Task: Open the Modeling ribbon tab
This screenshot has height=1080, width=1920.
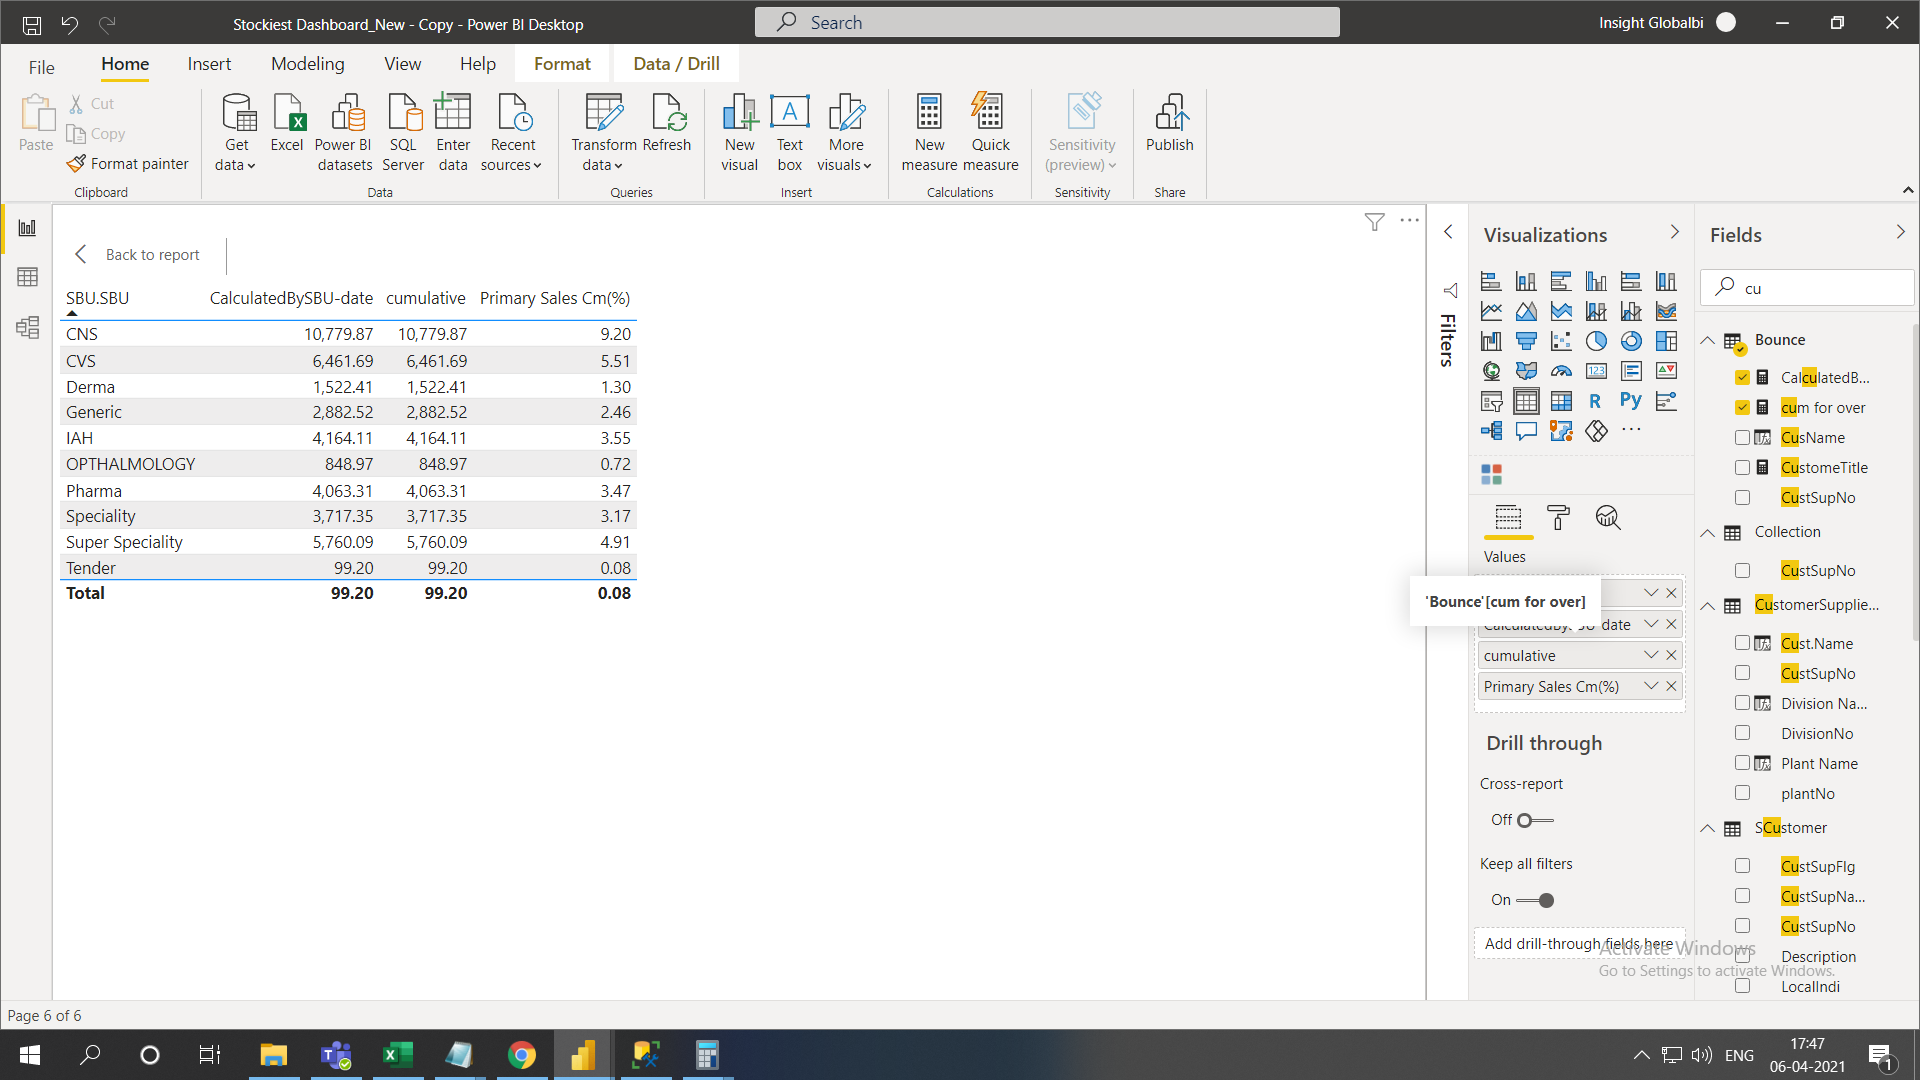Action: [x=308, y=64]
